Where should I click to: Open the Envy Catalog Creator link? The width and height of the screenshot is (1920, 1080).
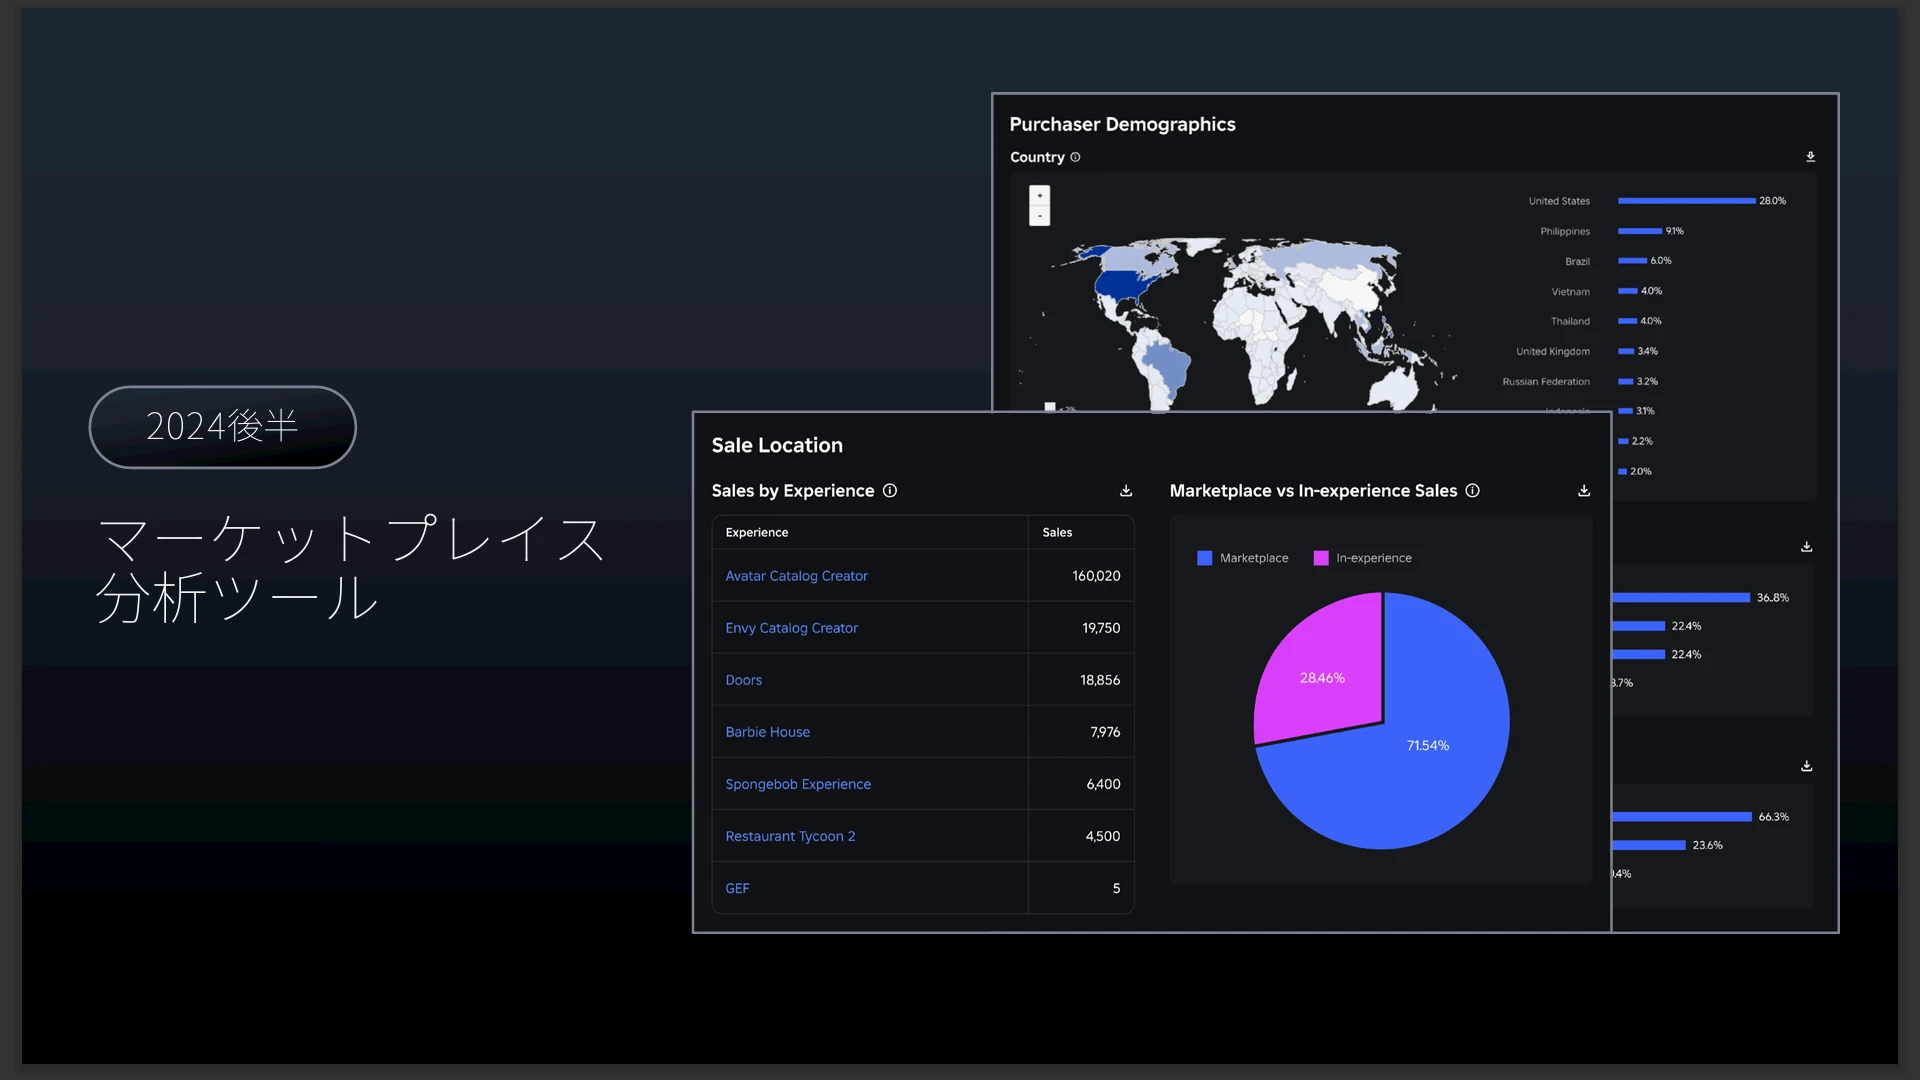(x=791, y=628)
